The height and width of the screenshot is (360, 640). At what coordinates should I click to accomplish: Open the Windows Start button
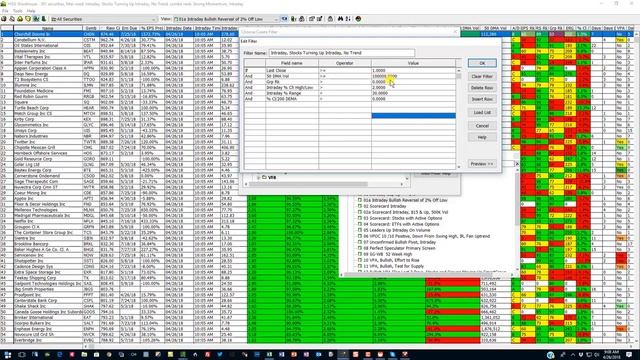pos(7,355)
